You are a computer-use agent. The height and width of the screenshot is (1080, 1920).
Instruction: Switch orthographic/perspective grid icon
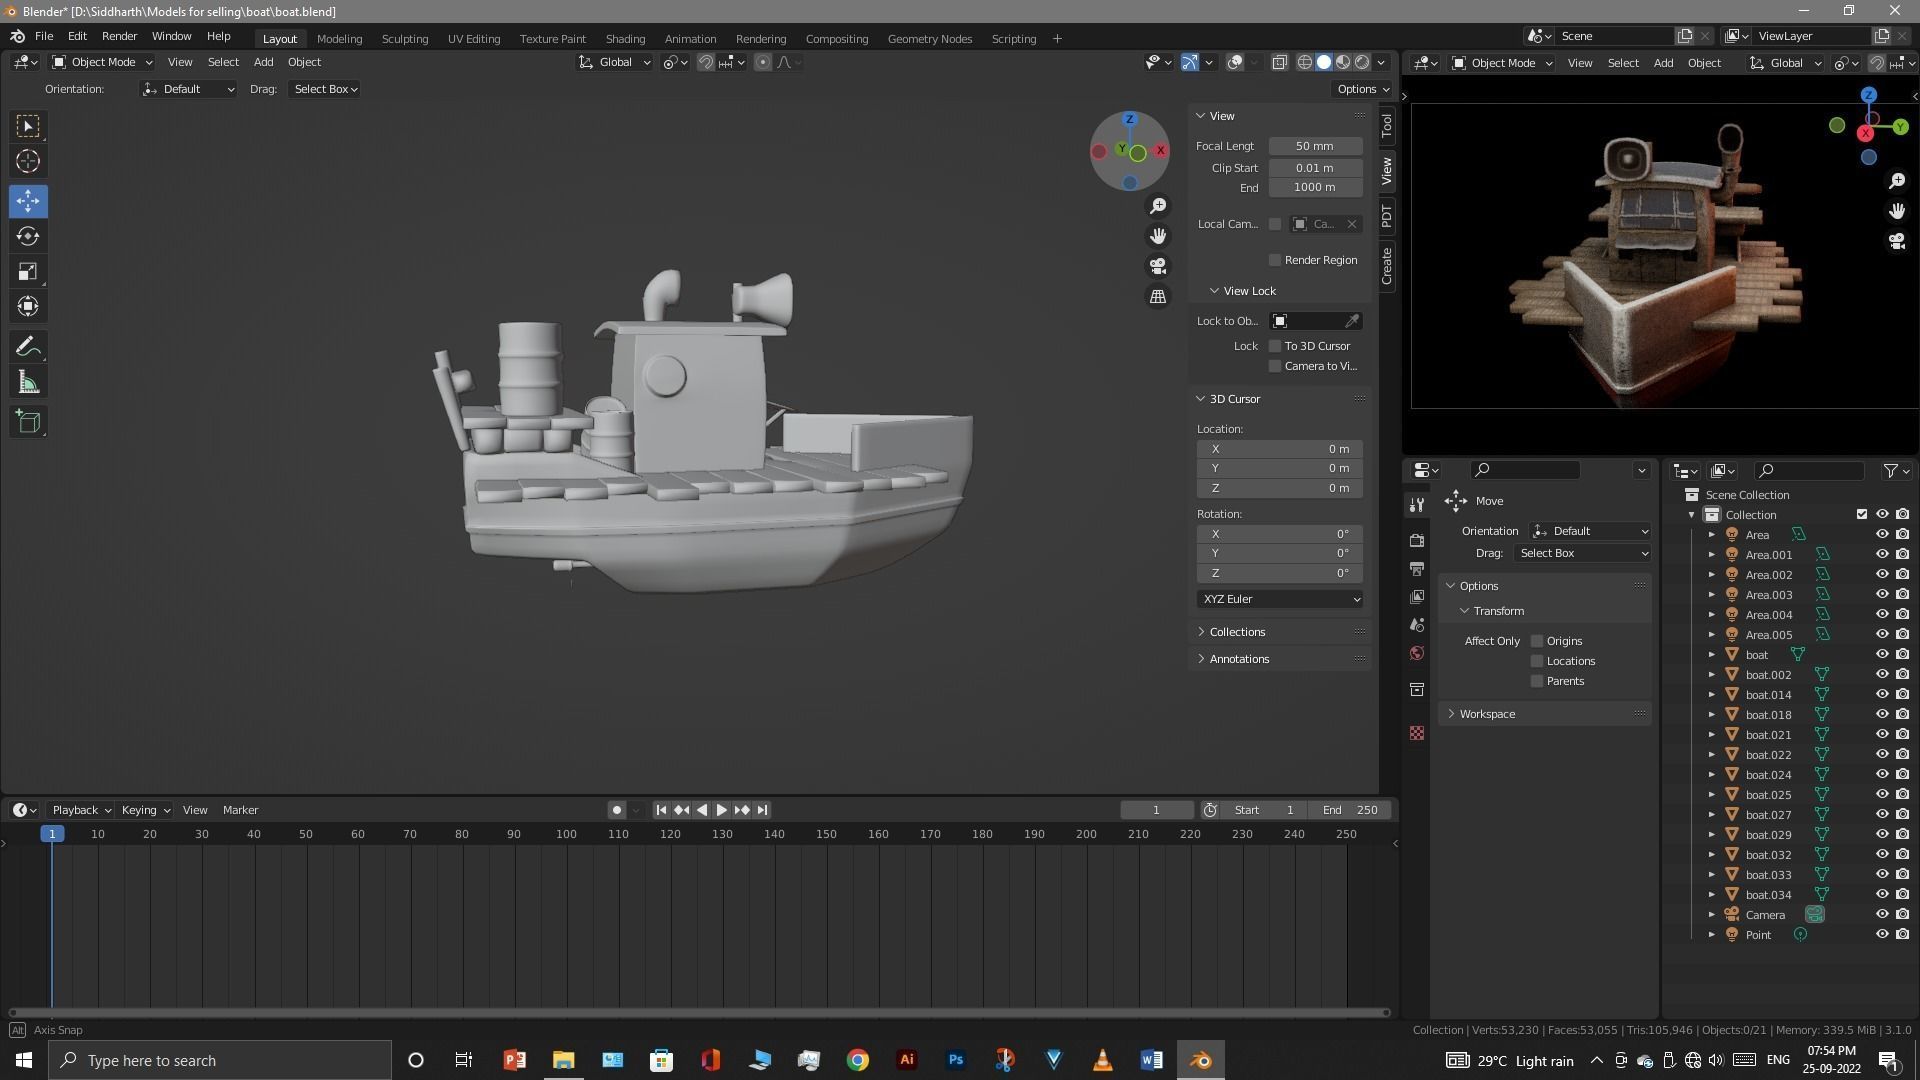[x=1158, y=296]
